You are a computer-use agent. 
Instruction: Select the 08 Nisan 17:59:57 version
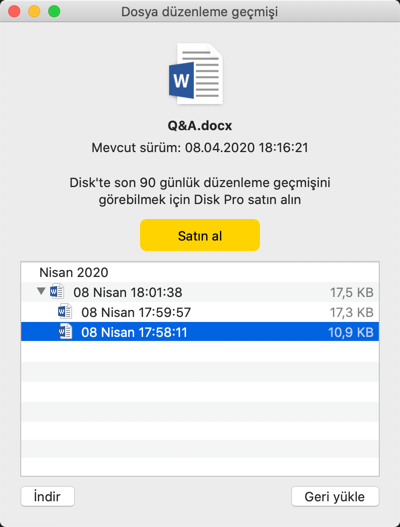coord(200,312)
